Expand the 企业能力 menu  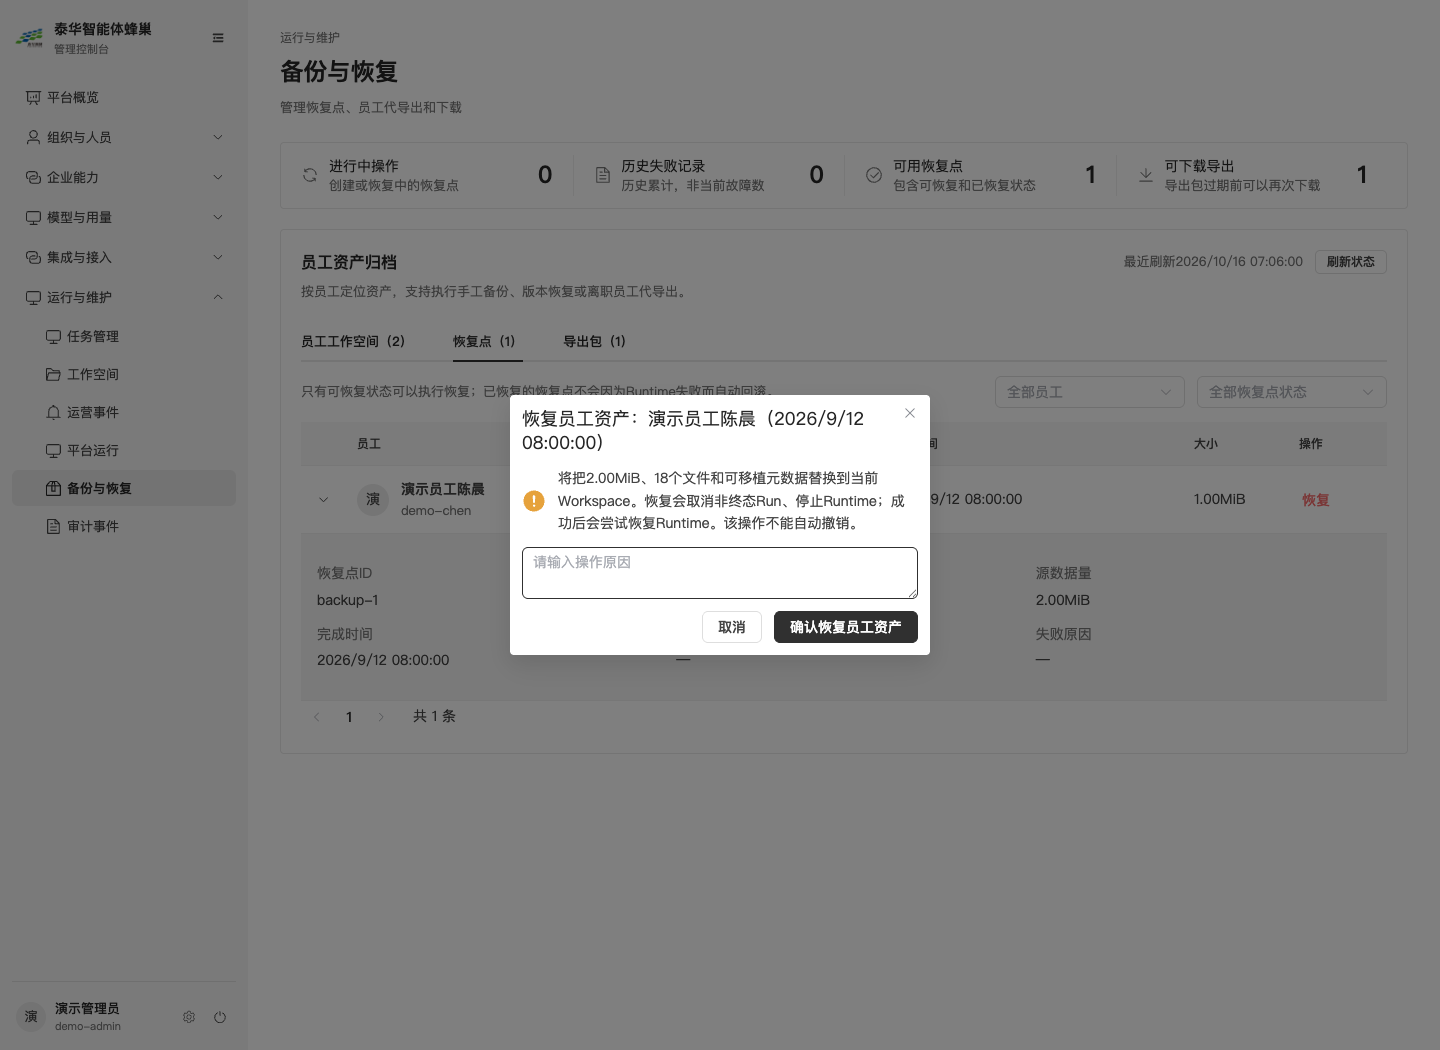point(124,177)
